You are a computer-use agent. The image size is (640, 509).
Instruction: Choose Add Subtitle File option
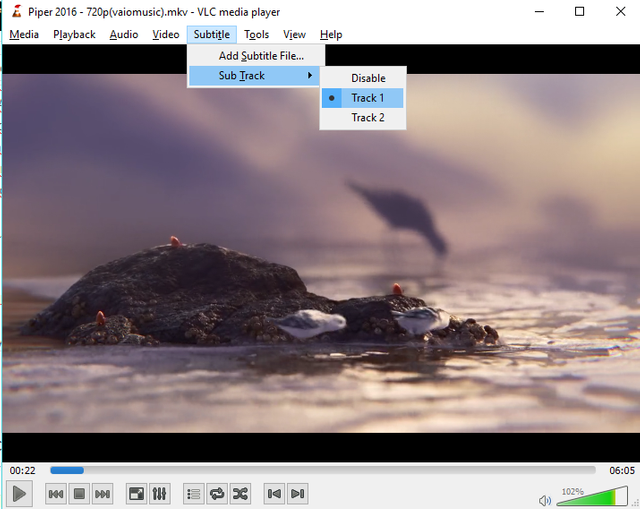pos(256,56)
